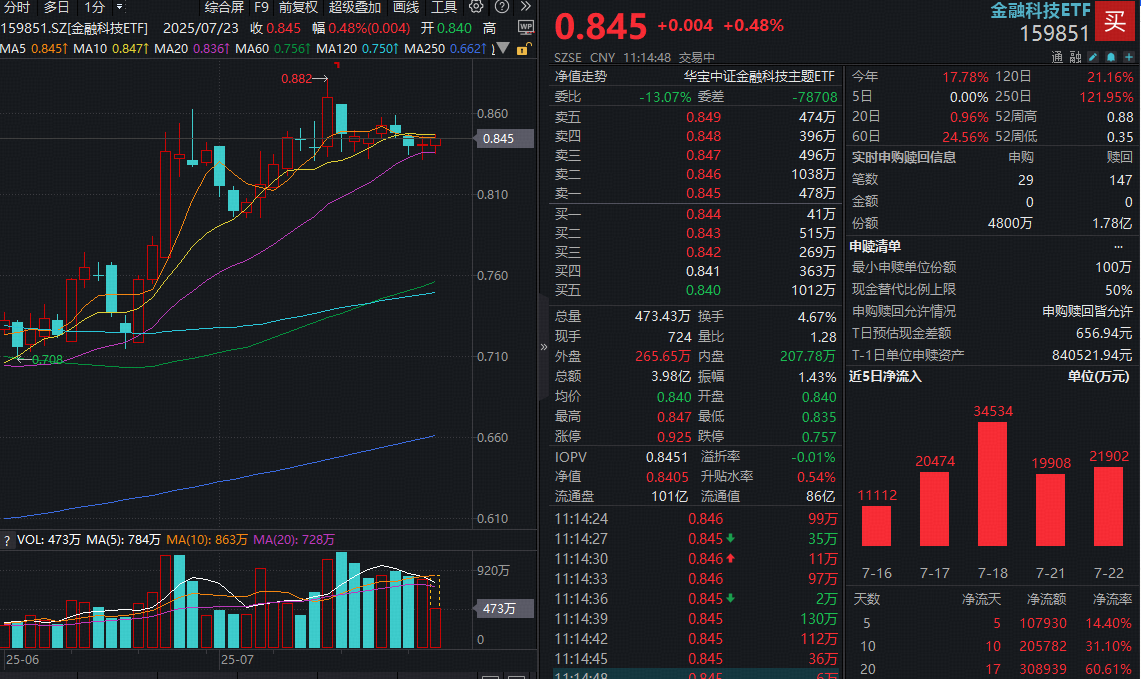Enable 前复权 price adjustment mode
Viewport: 1141px width, 679px height.
pyautogui.click(x=296, y=7)
